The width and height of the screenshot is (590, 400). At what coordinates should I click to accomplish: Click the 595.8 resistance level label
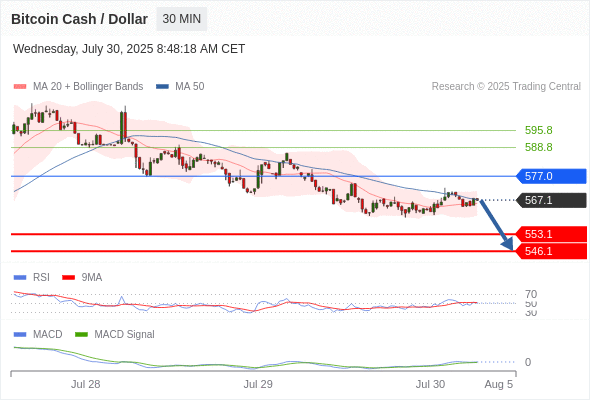538,130
